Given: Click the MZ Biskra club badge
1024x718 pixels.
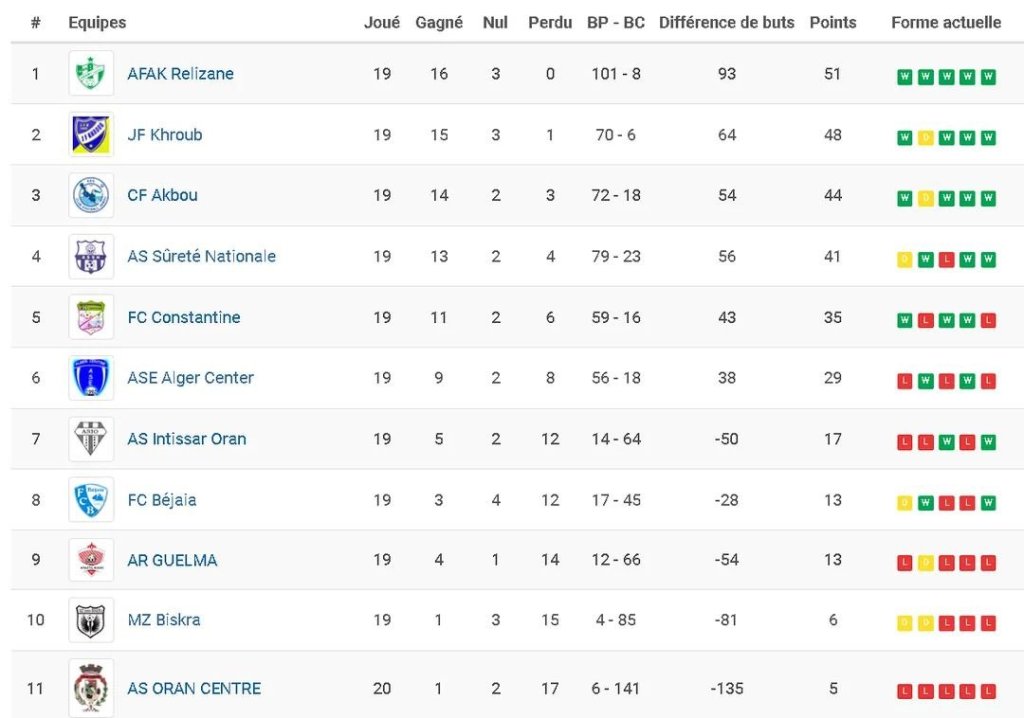Looking at the screenshot, I should tap(91, 621).
